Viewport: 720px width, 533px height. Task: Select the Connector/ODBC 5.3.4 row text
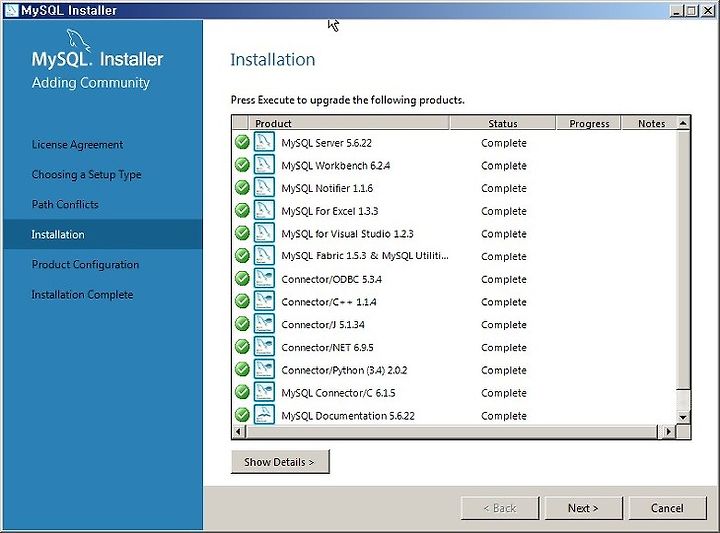tap(331, 279)
